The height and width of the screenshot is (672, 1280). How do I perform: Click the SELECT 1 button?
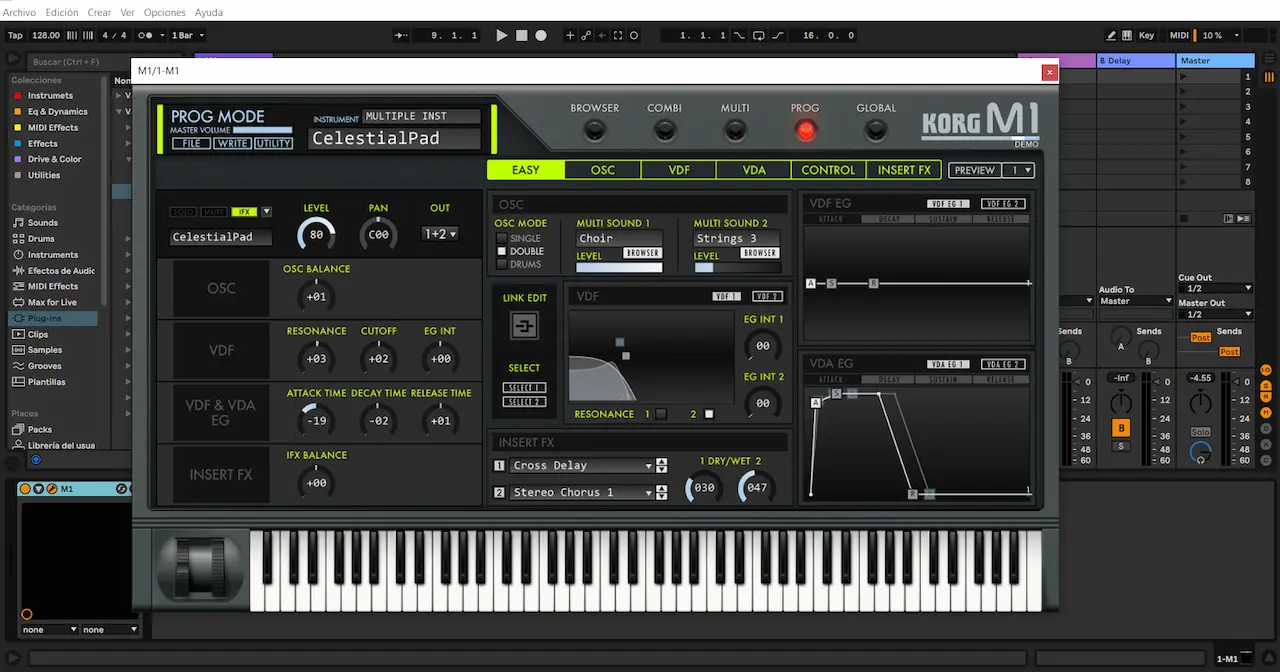524,388
